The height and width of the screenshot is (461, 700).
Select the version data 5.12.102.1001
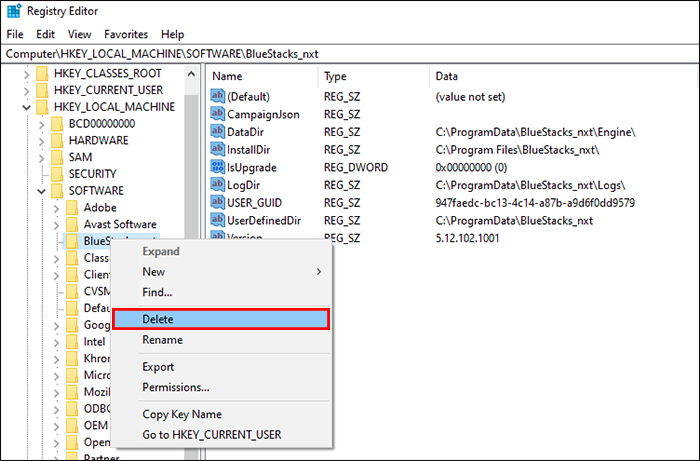click(467, 238)
